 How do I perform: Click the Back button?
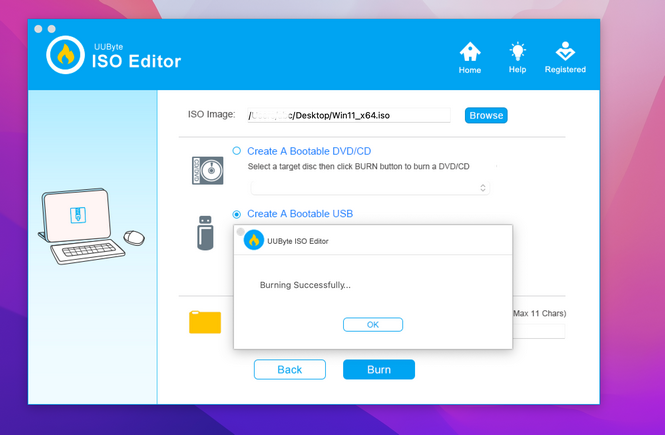[x=290, y=370]
